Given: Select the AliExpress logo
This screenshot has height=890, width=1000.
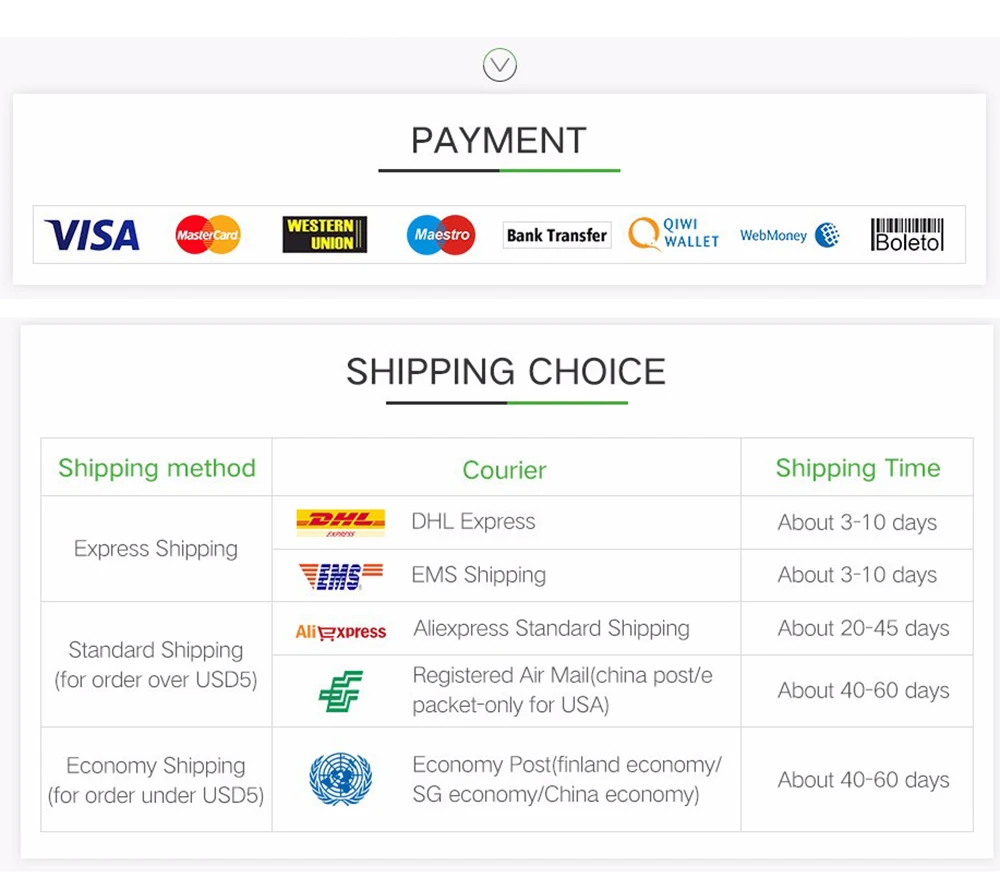Looking at the screenshot, I should pyautogui.click(x=341, y=632).
